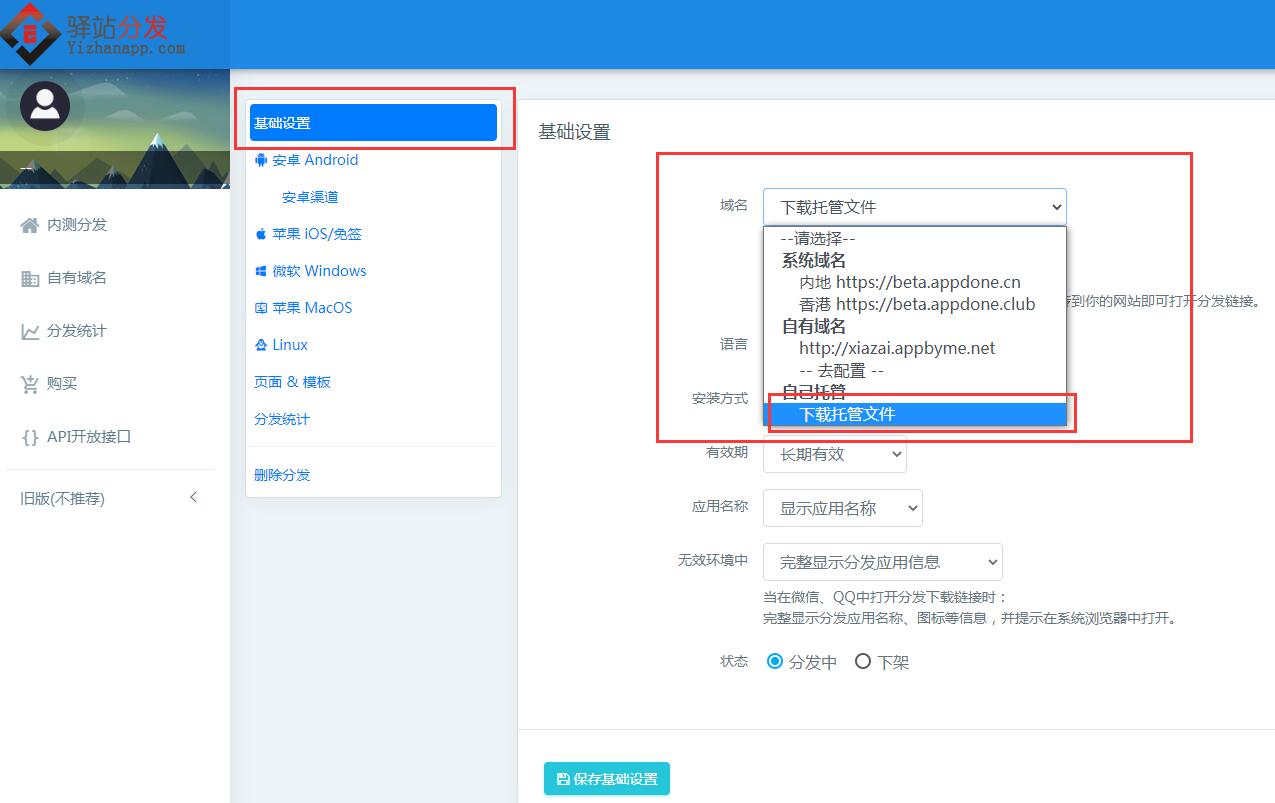1275x803 pixels.
Task: Expand the 旧版(不推荐) menu chevron
Action: [x=193, y=498]
